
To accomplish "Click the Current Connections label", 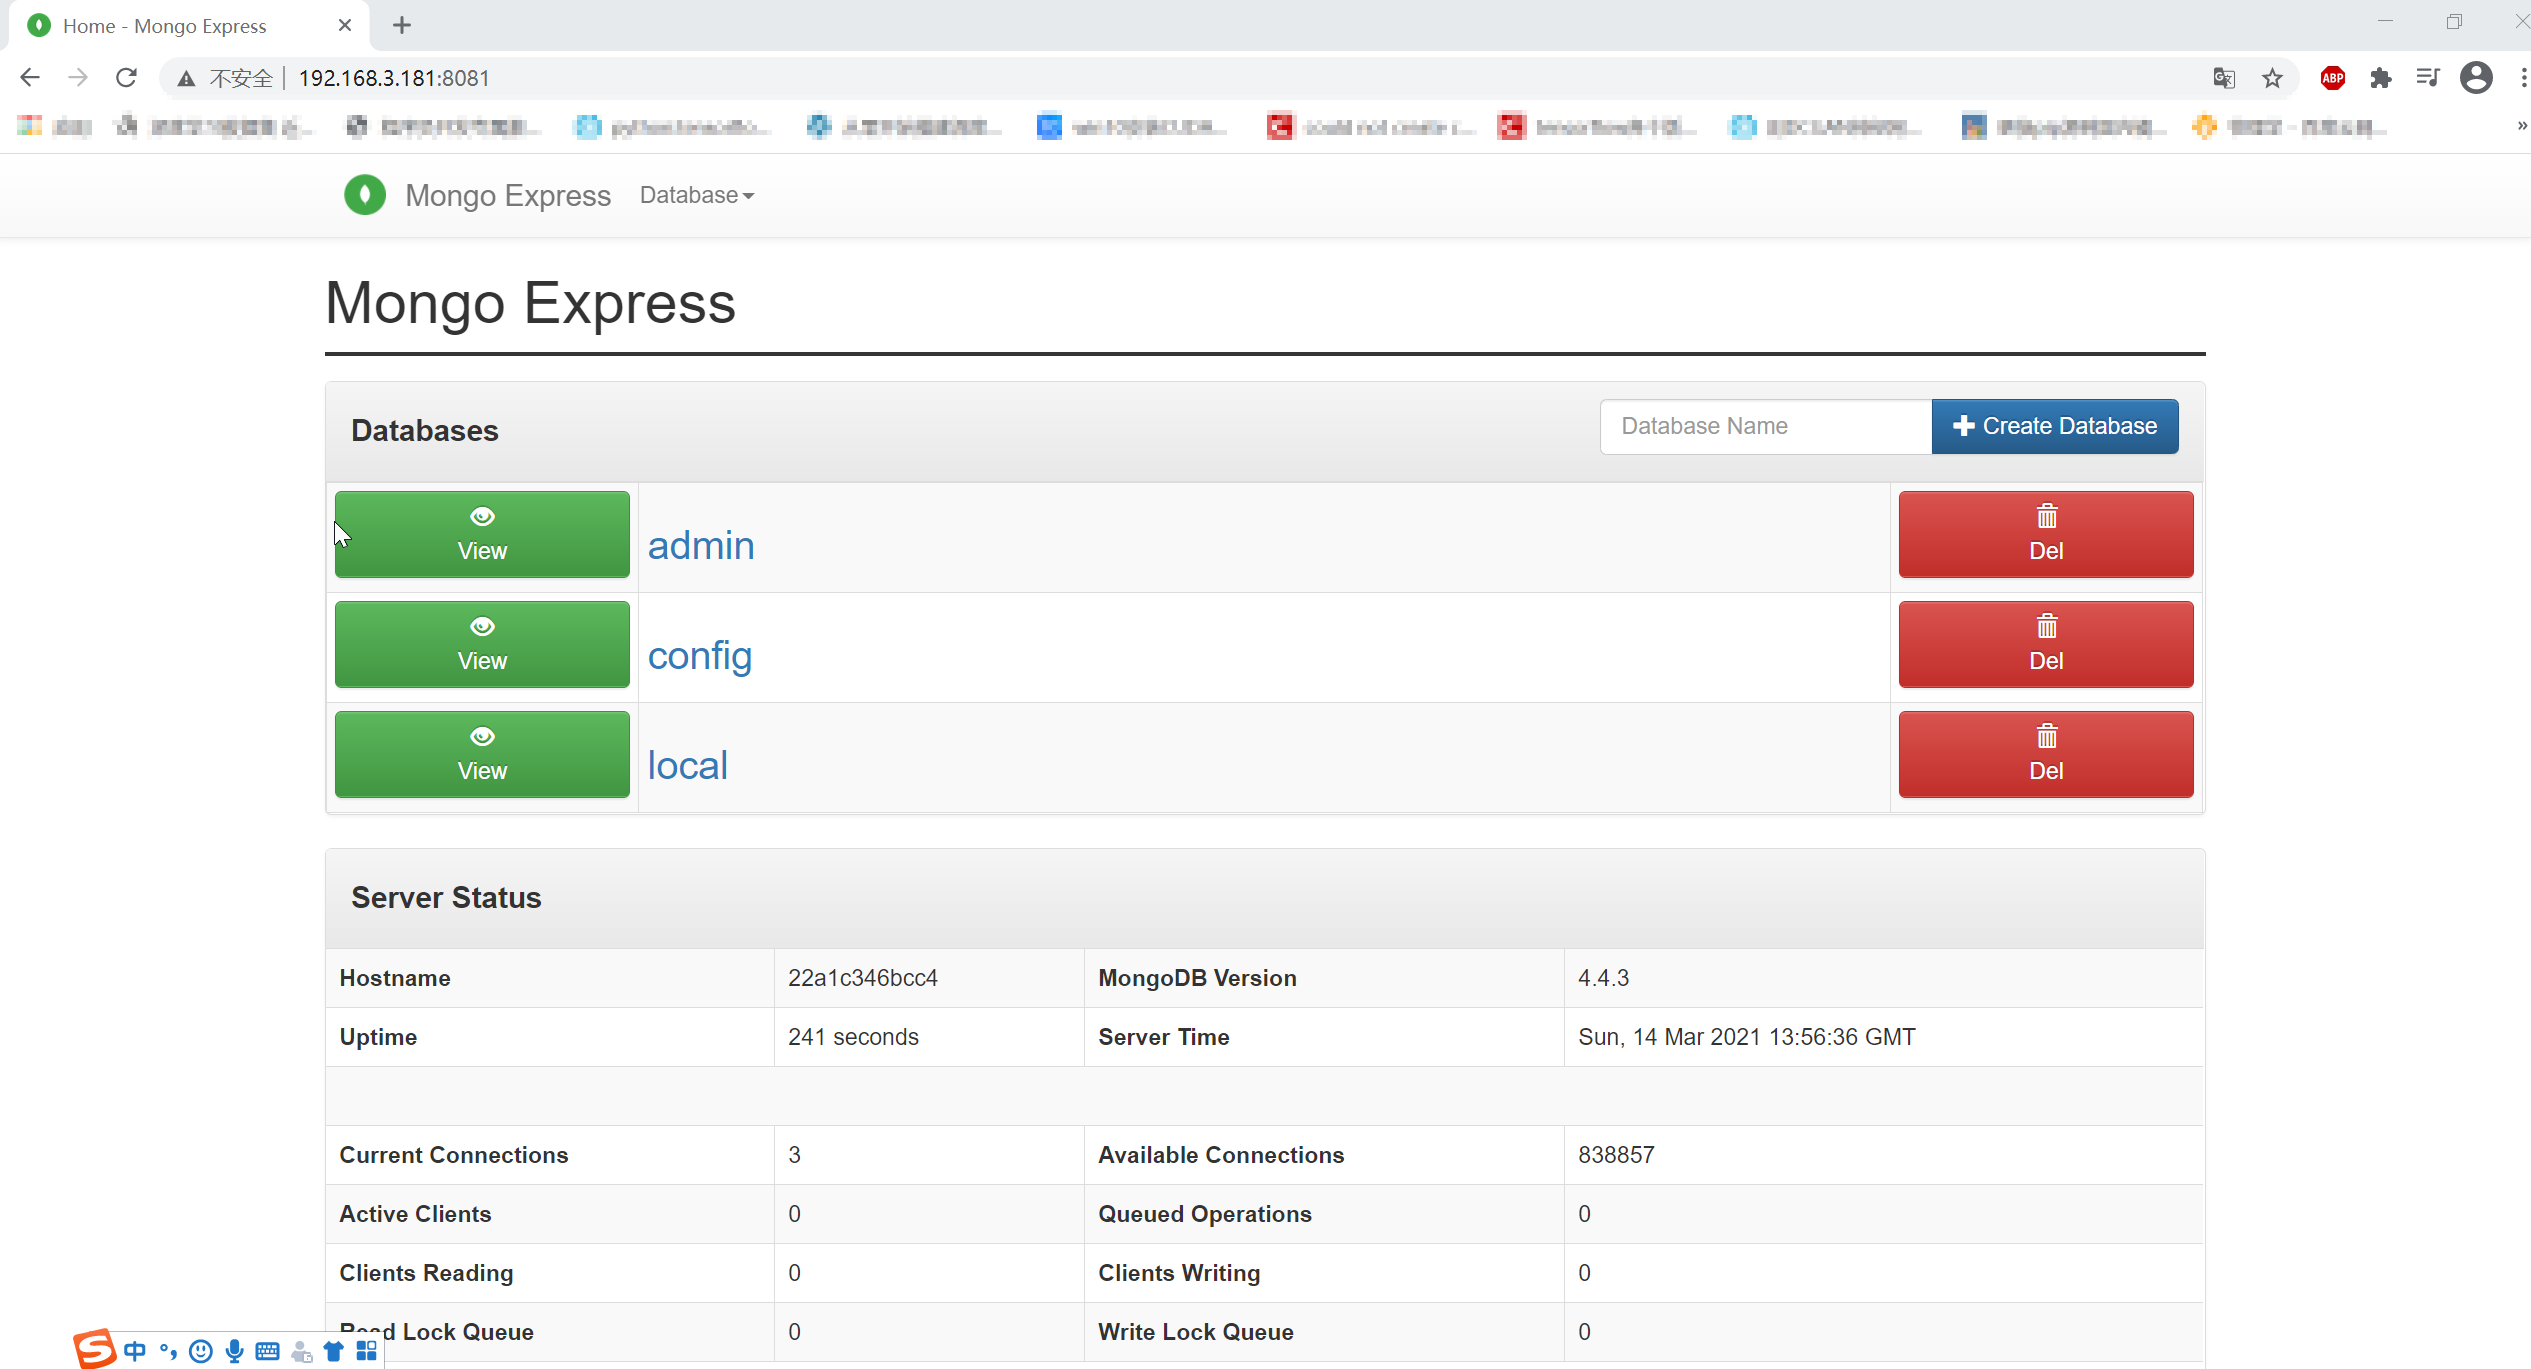I will (x=454, y=1155).
